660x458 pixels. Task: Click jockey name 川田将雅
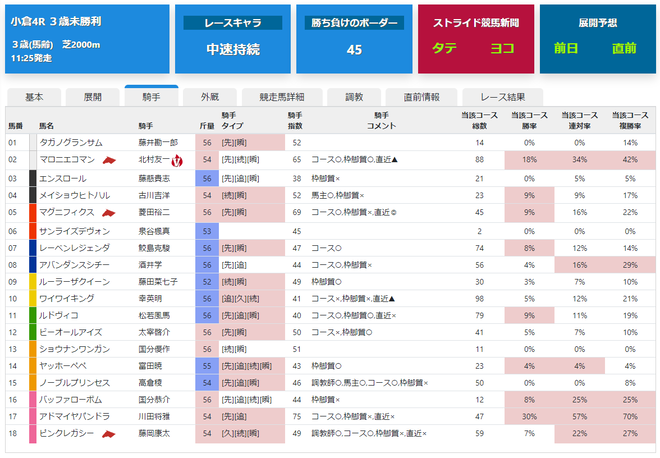tap(154, 417)
